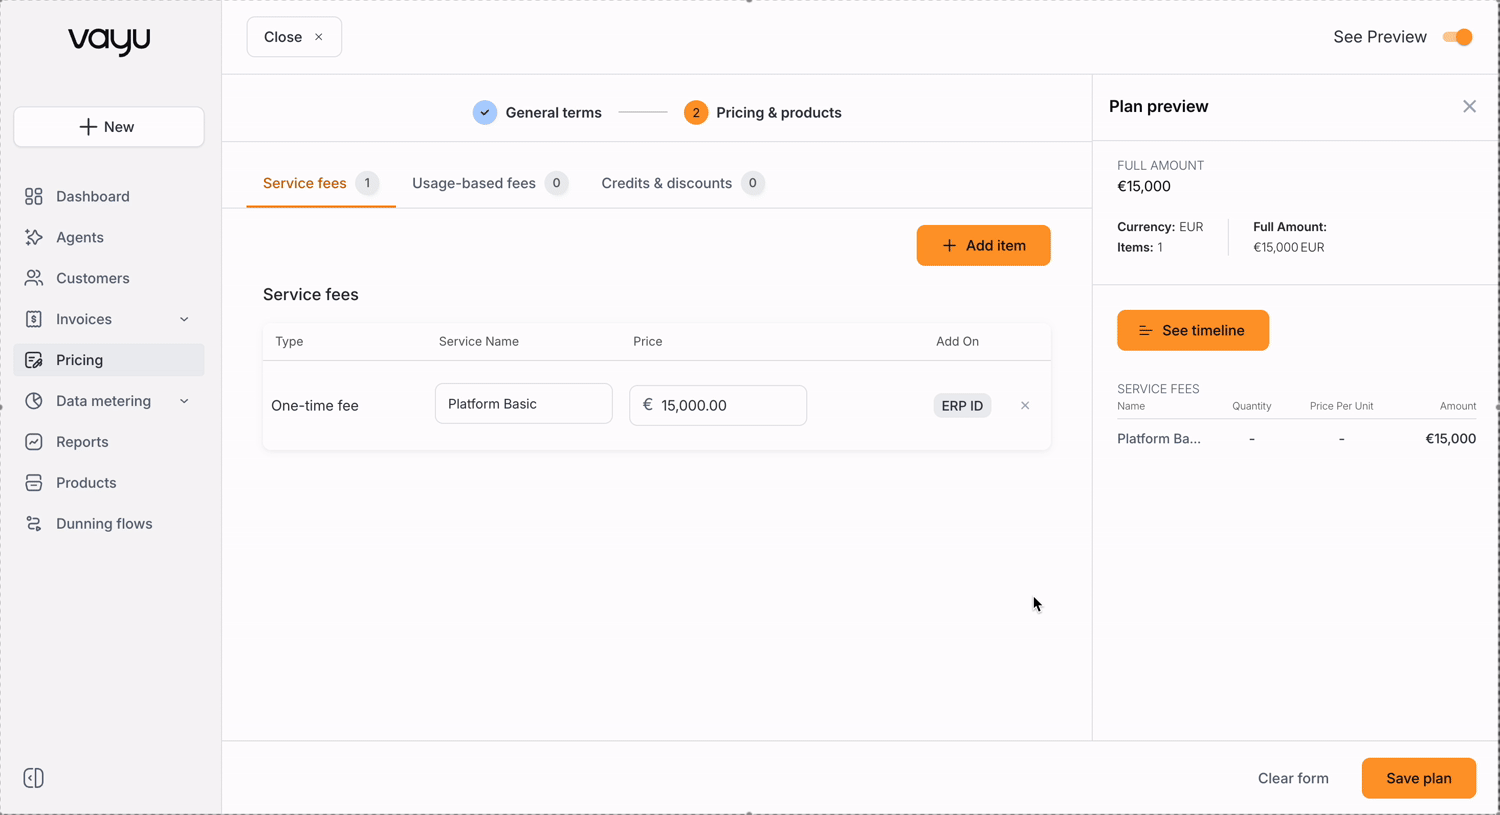
Task: Open the Dashboard icon in sidebar
Action: pyautogui.click(x=34, y=196)
